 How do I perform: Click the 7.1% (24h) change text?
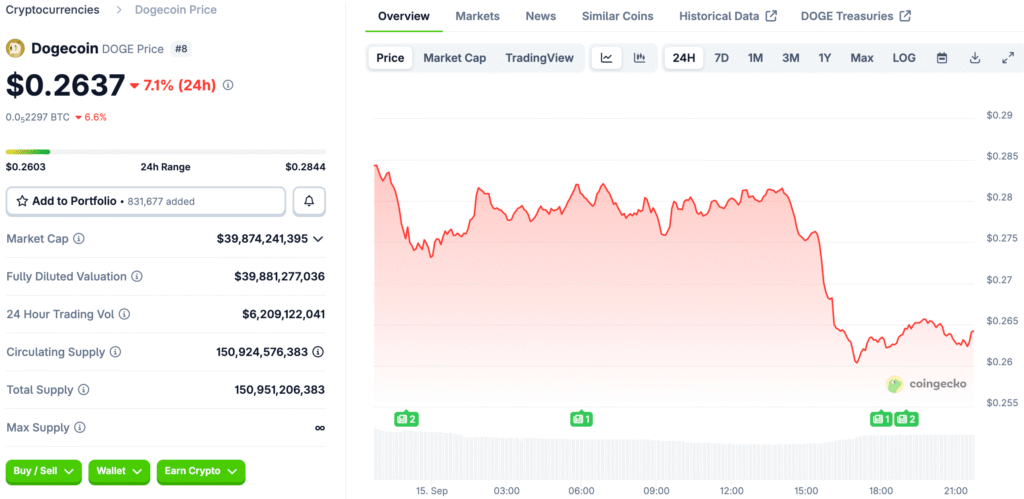180,85
